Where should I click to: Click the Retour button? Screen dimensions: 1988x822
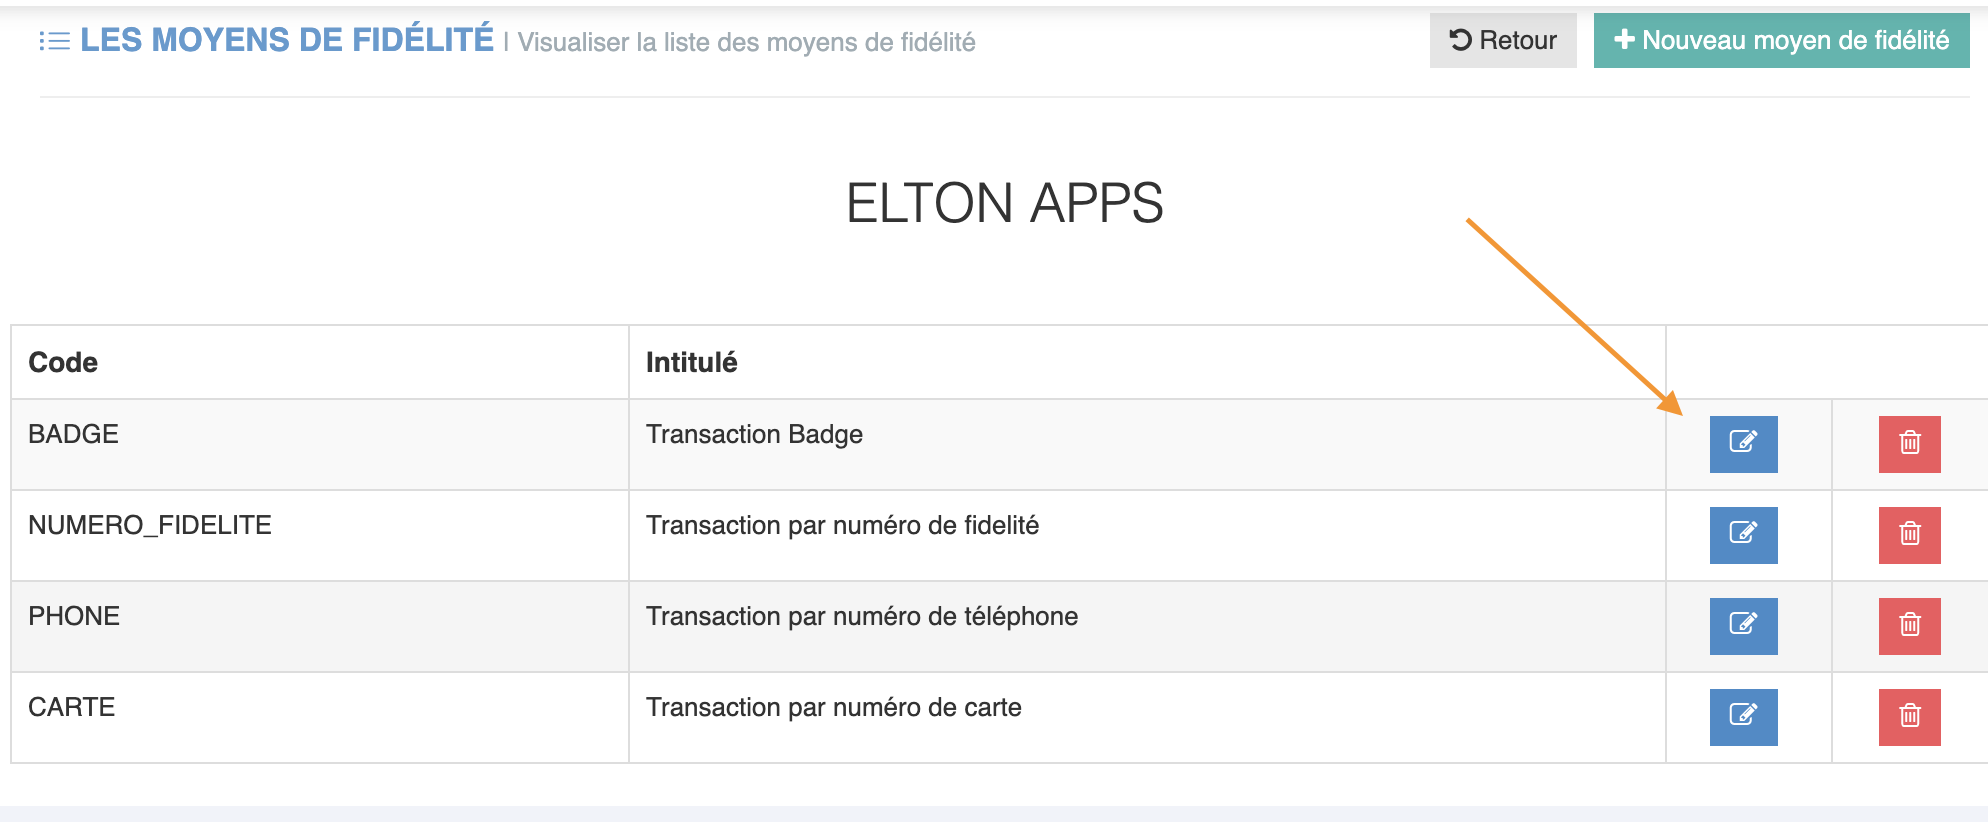pos(1502,40)
